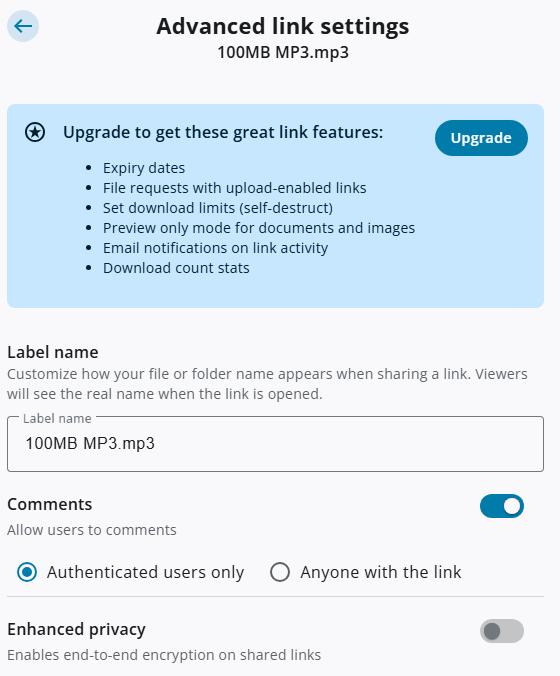Click the Comments section heading
The image size is (560, 676).
(x=50, y=504)
